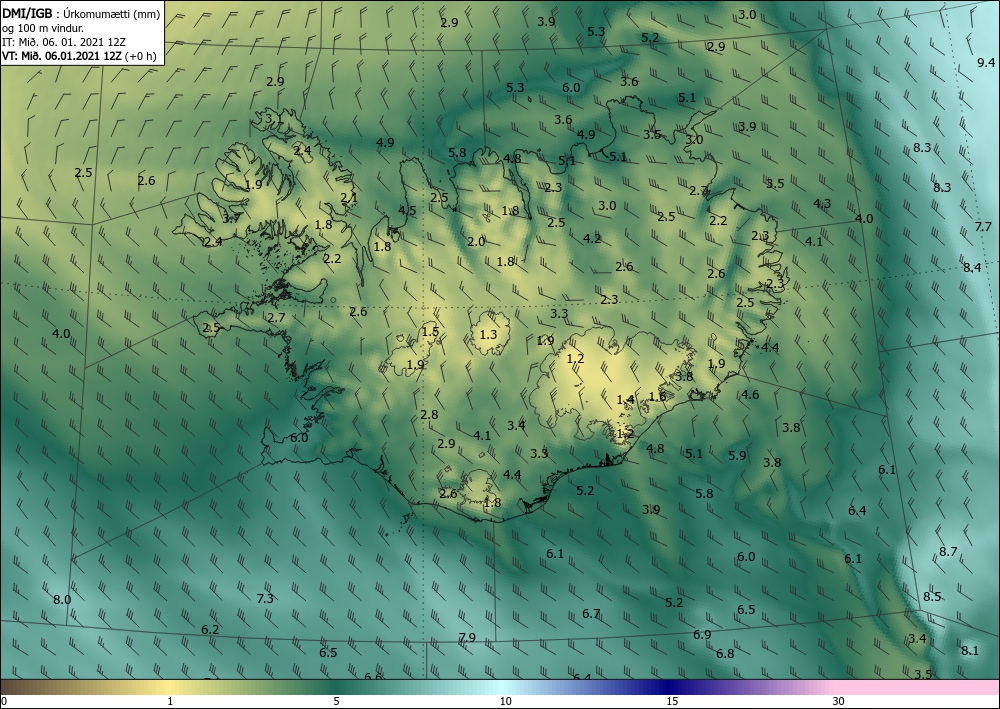The height and width of the screenshot is (709, 1000).
Task: Click the precipitable water color scale bar
Action: point(500,687)
